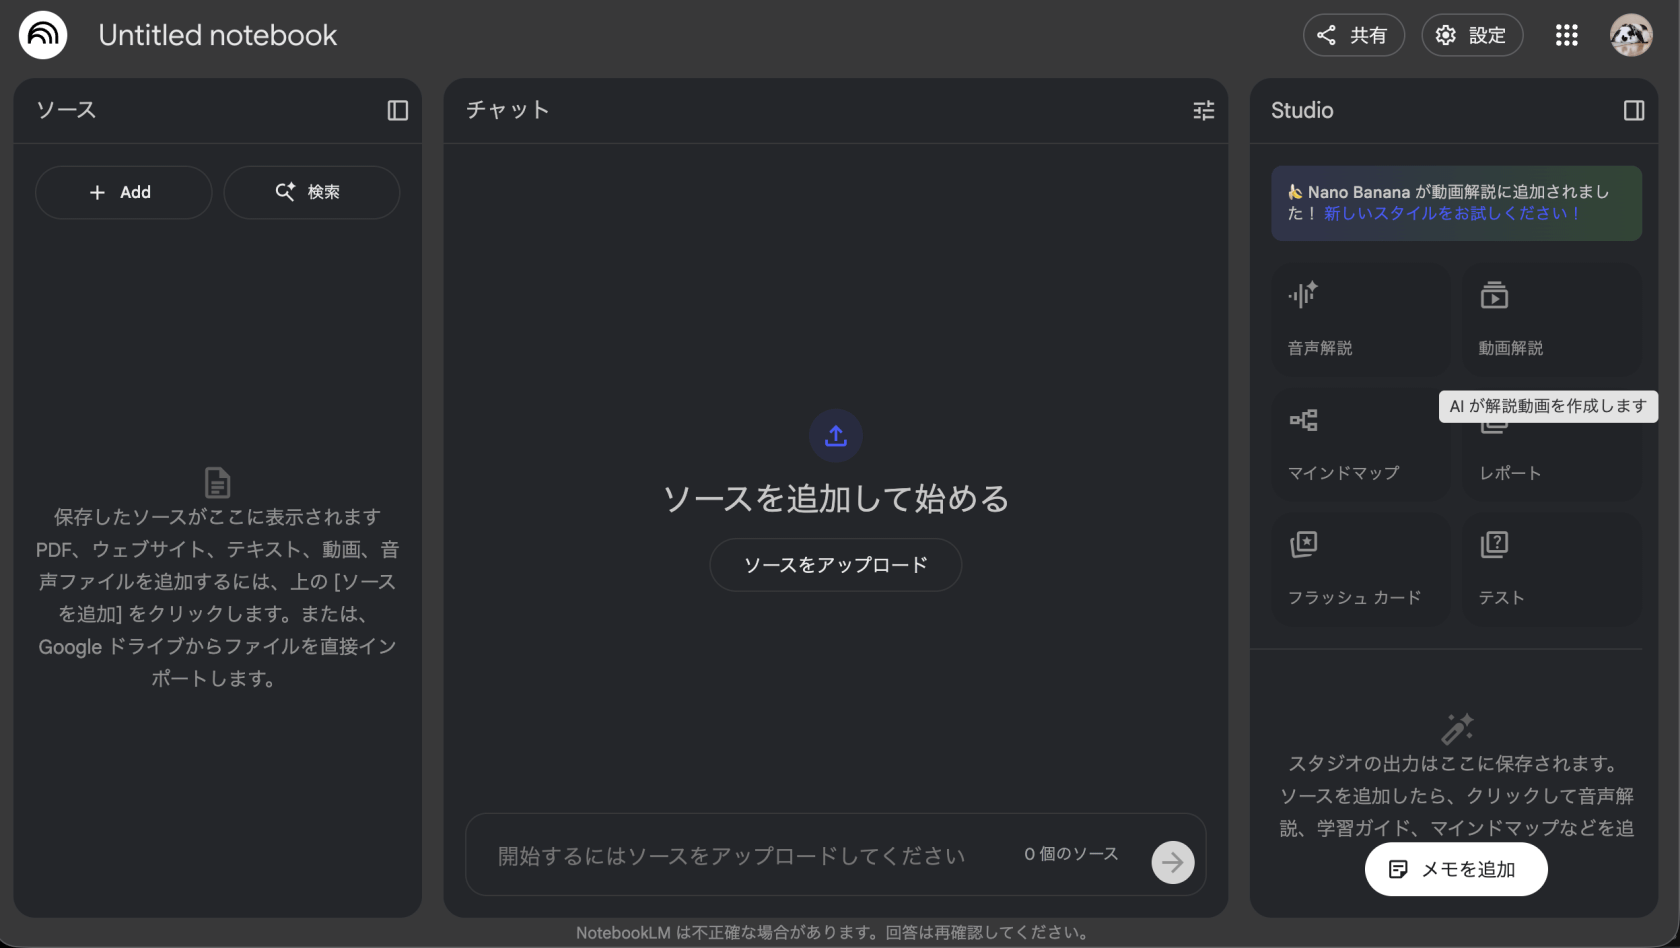Create フラッシュ カード
Viewport: 1680px width, 948px height.
[x=1360, y=570]
